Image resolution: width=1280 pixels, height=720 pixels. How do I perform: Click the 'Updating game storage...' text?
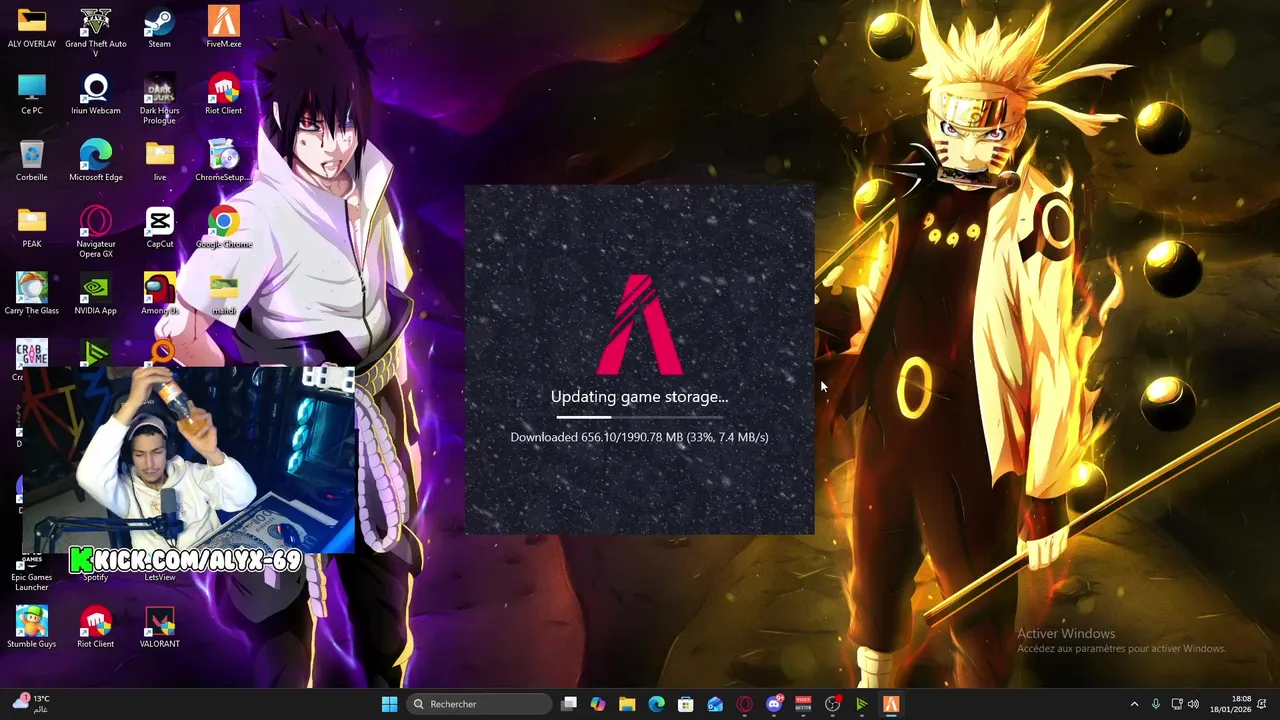[639, 397]
